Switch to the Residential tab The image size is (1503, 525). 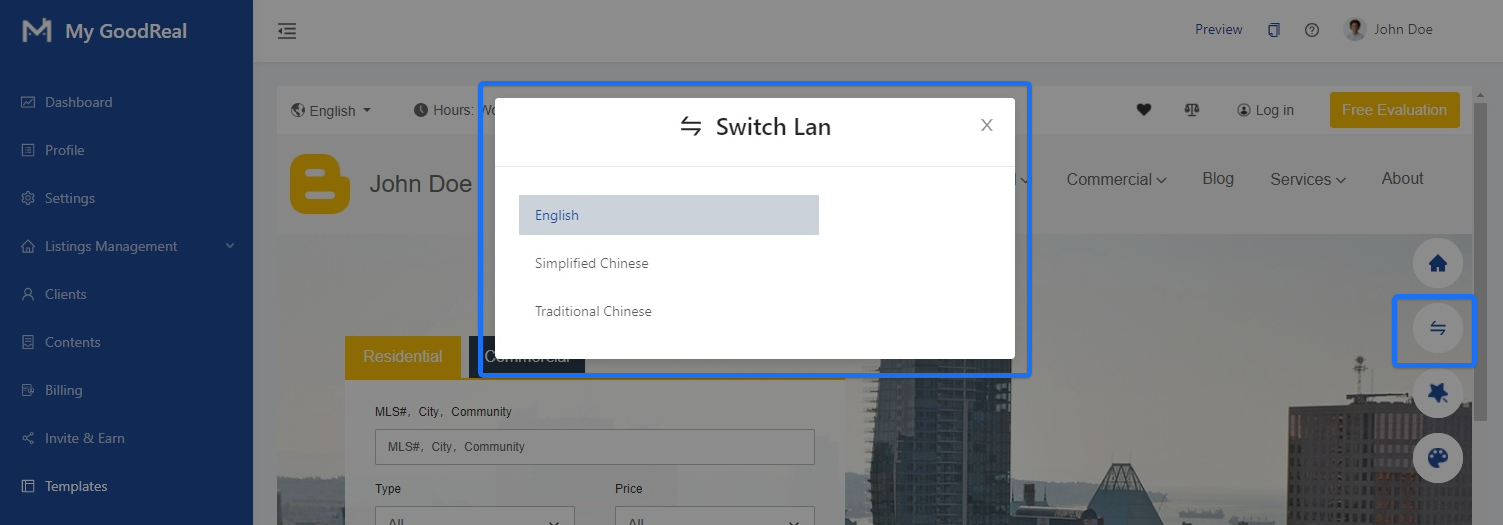[x=402, y=357]
